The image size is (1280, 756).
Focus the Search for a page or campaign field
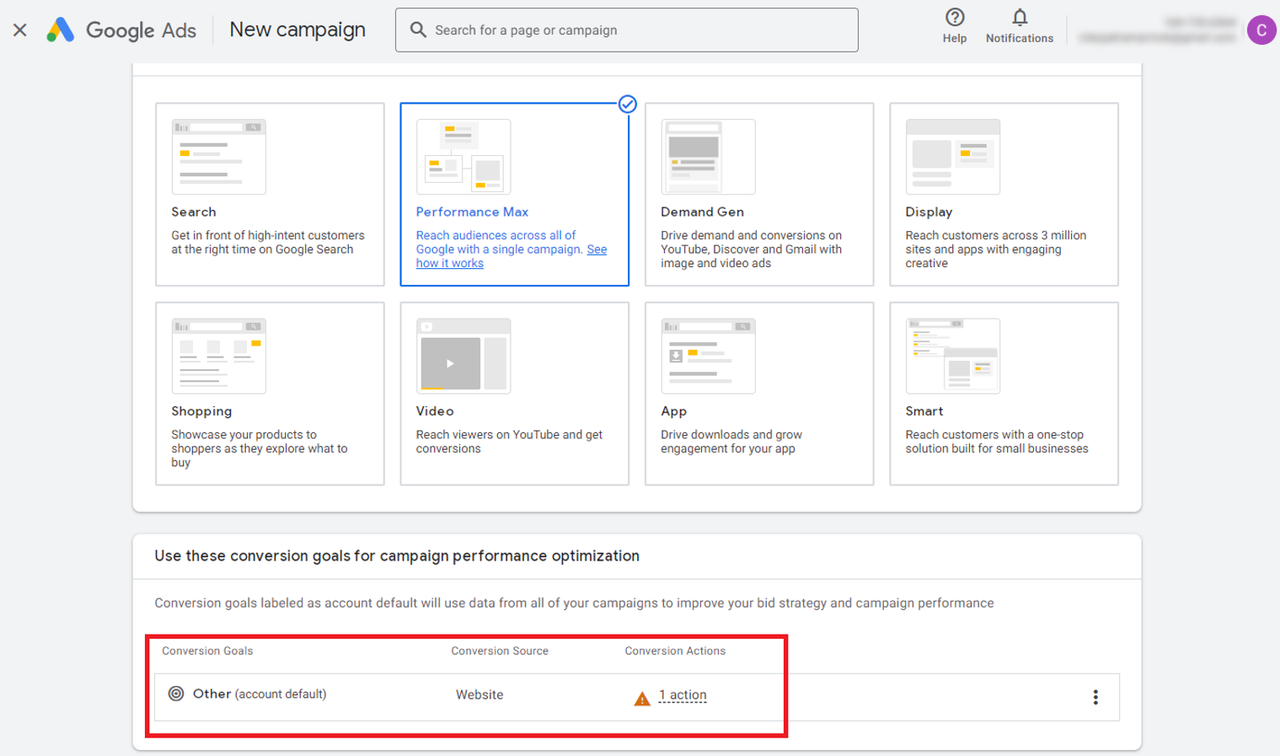[x=627, y=30]
